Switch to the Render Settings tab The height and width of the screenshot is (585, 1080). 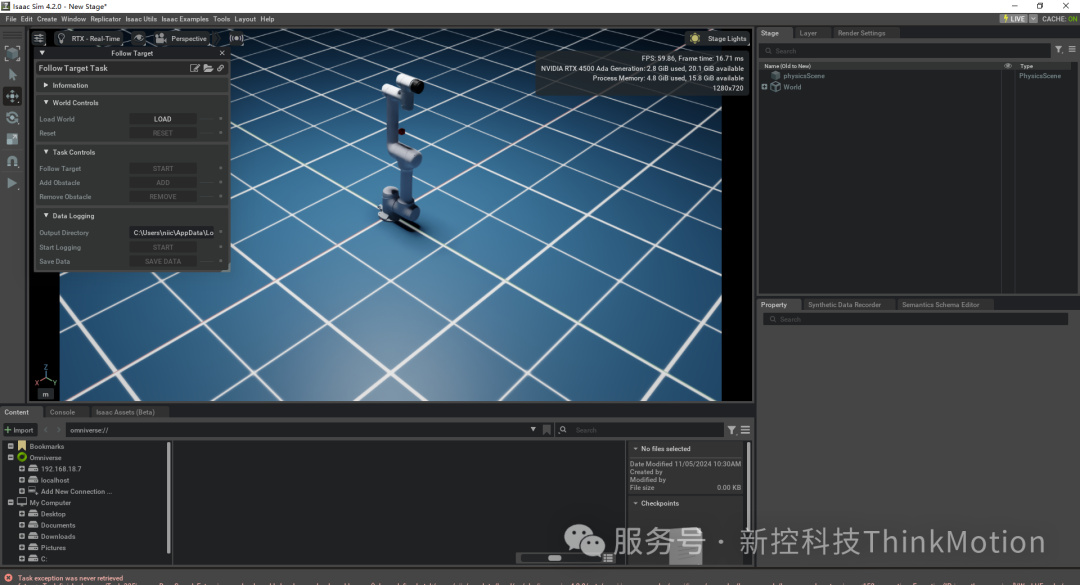pyautogui.click(x=860, y=33)
